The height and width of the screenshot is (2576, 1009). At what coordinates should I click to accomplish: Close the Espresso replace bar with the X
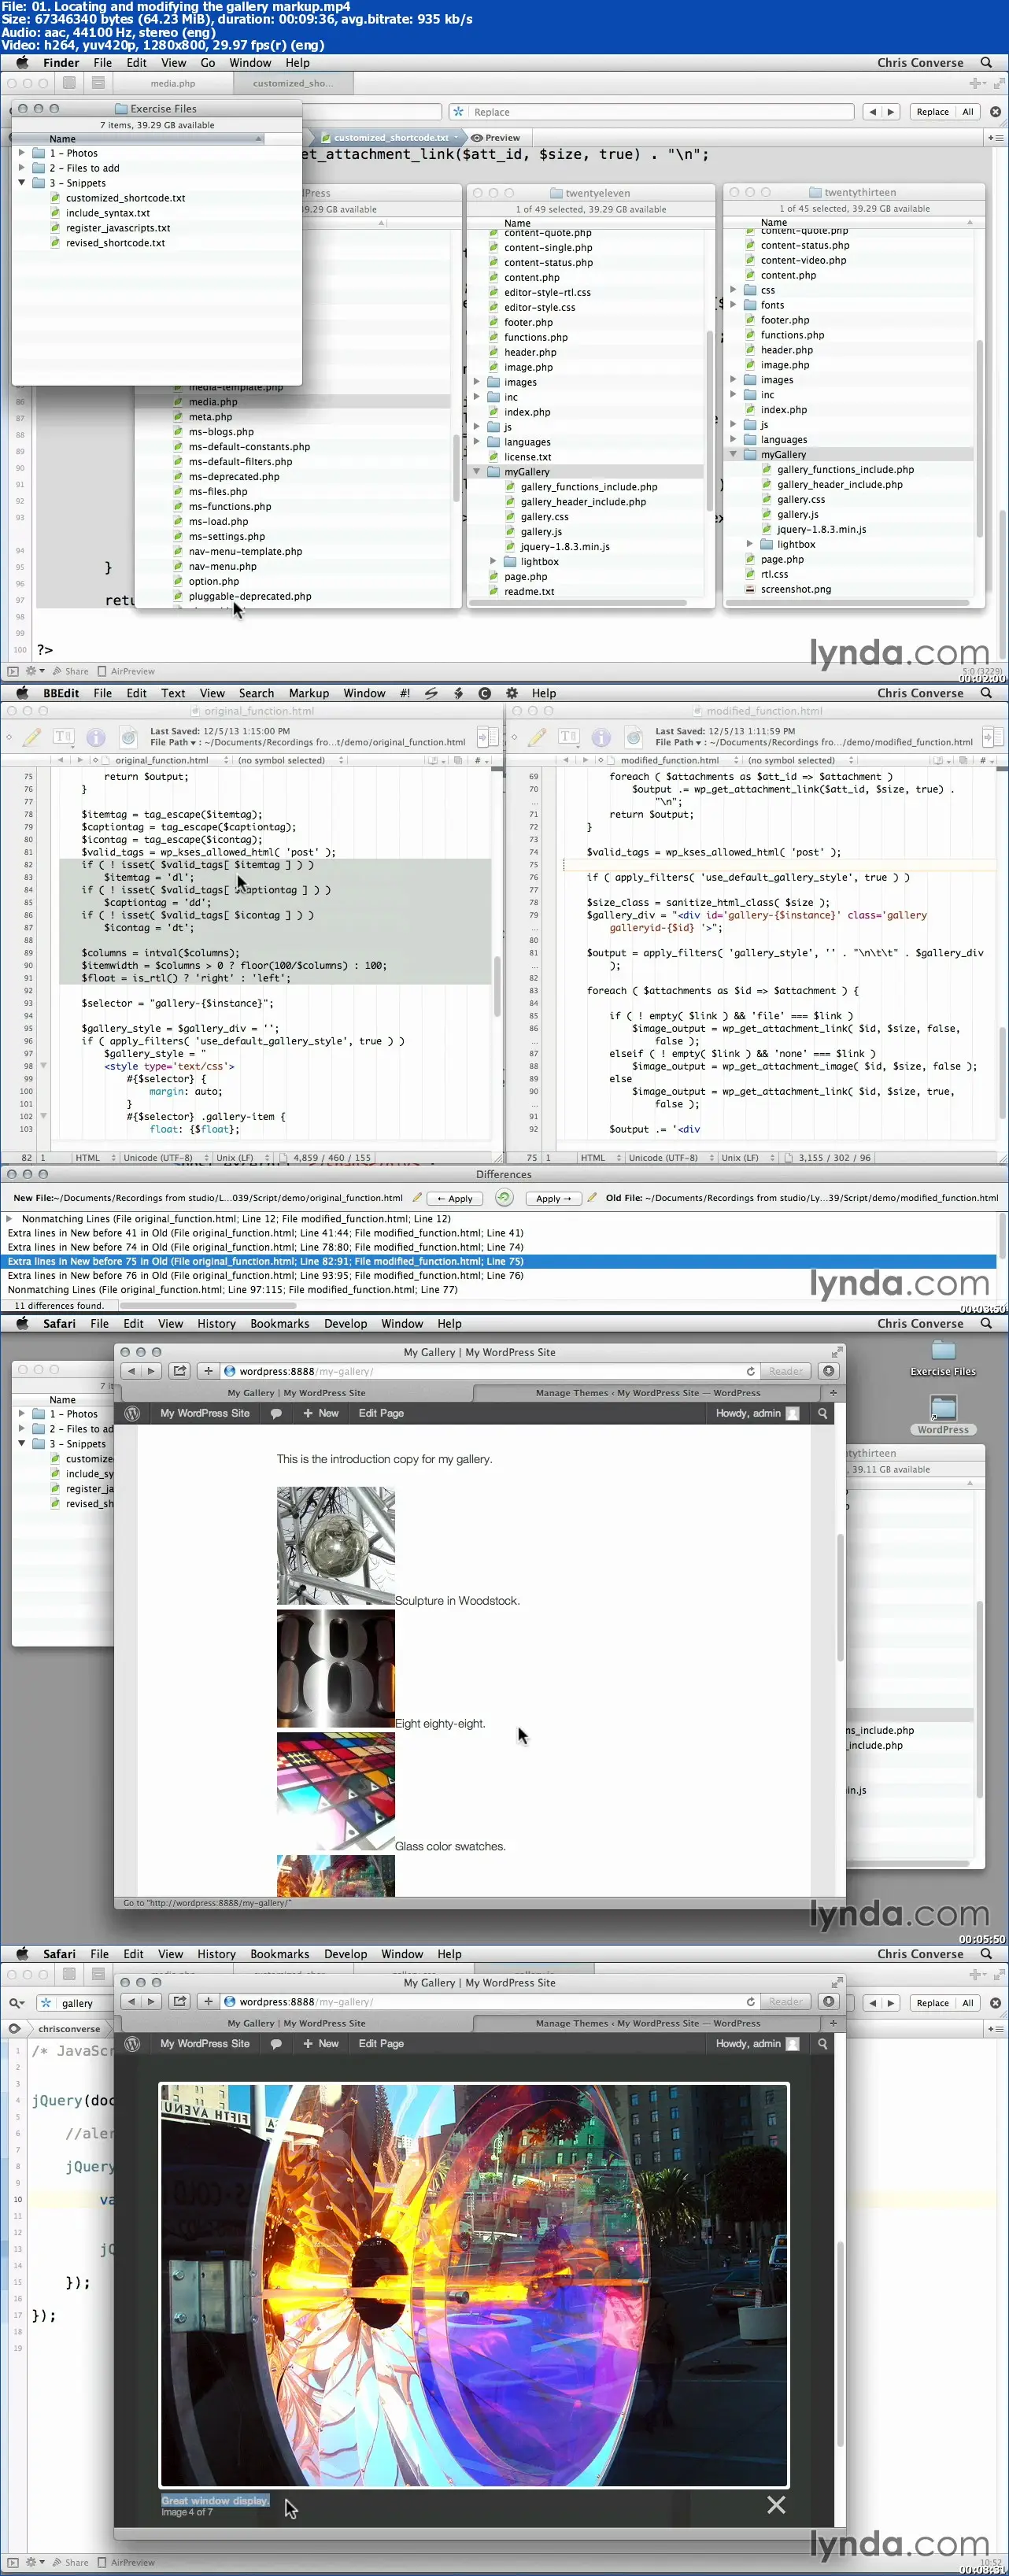995,112
